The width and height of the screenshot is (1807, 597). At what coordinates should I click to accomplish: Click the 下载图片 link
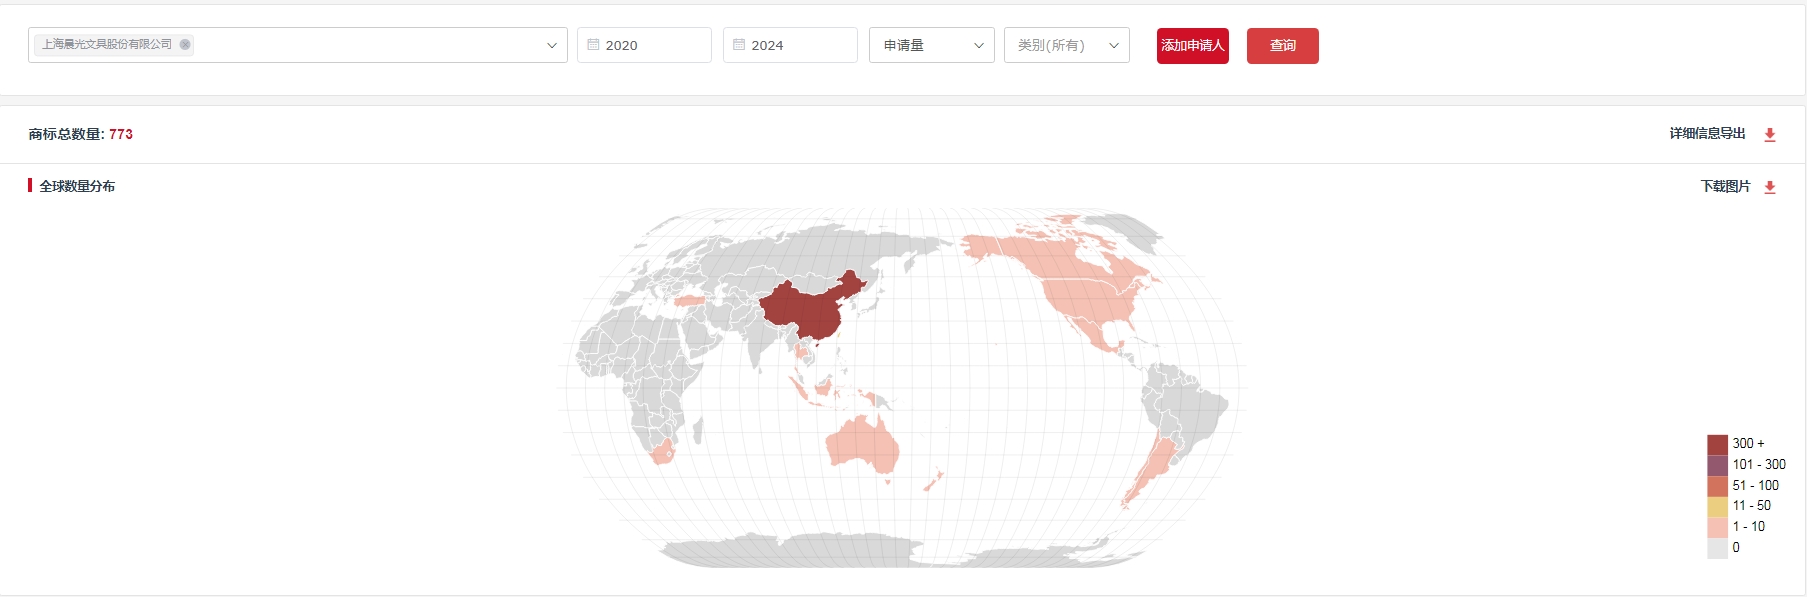coord(1726,187)
